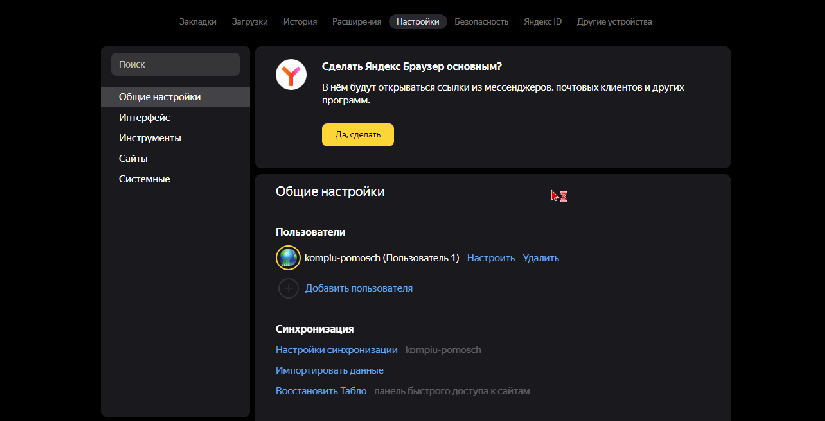Open the Другие устройства tab
The height and width of the screenshot is (421, 825).
coord(615,22)
